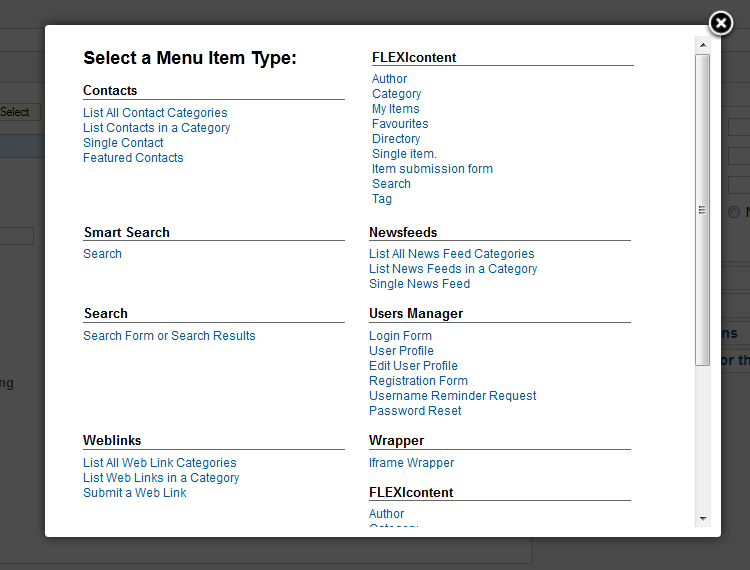The image size is (750, 570).
Task: Select Username Reminder Request
Action: [452, 396]
